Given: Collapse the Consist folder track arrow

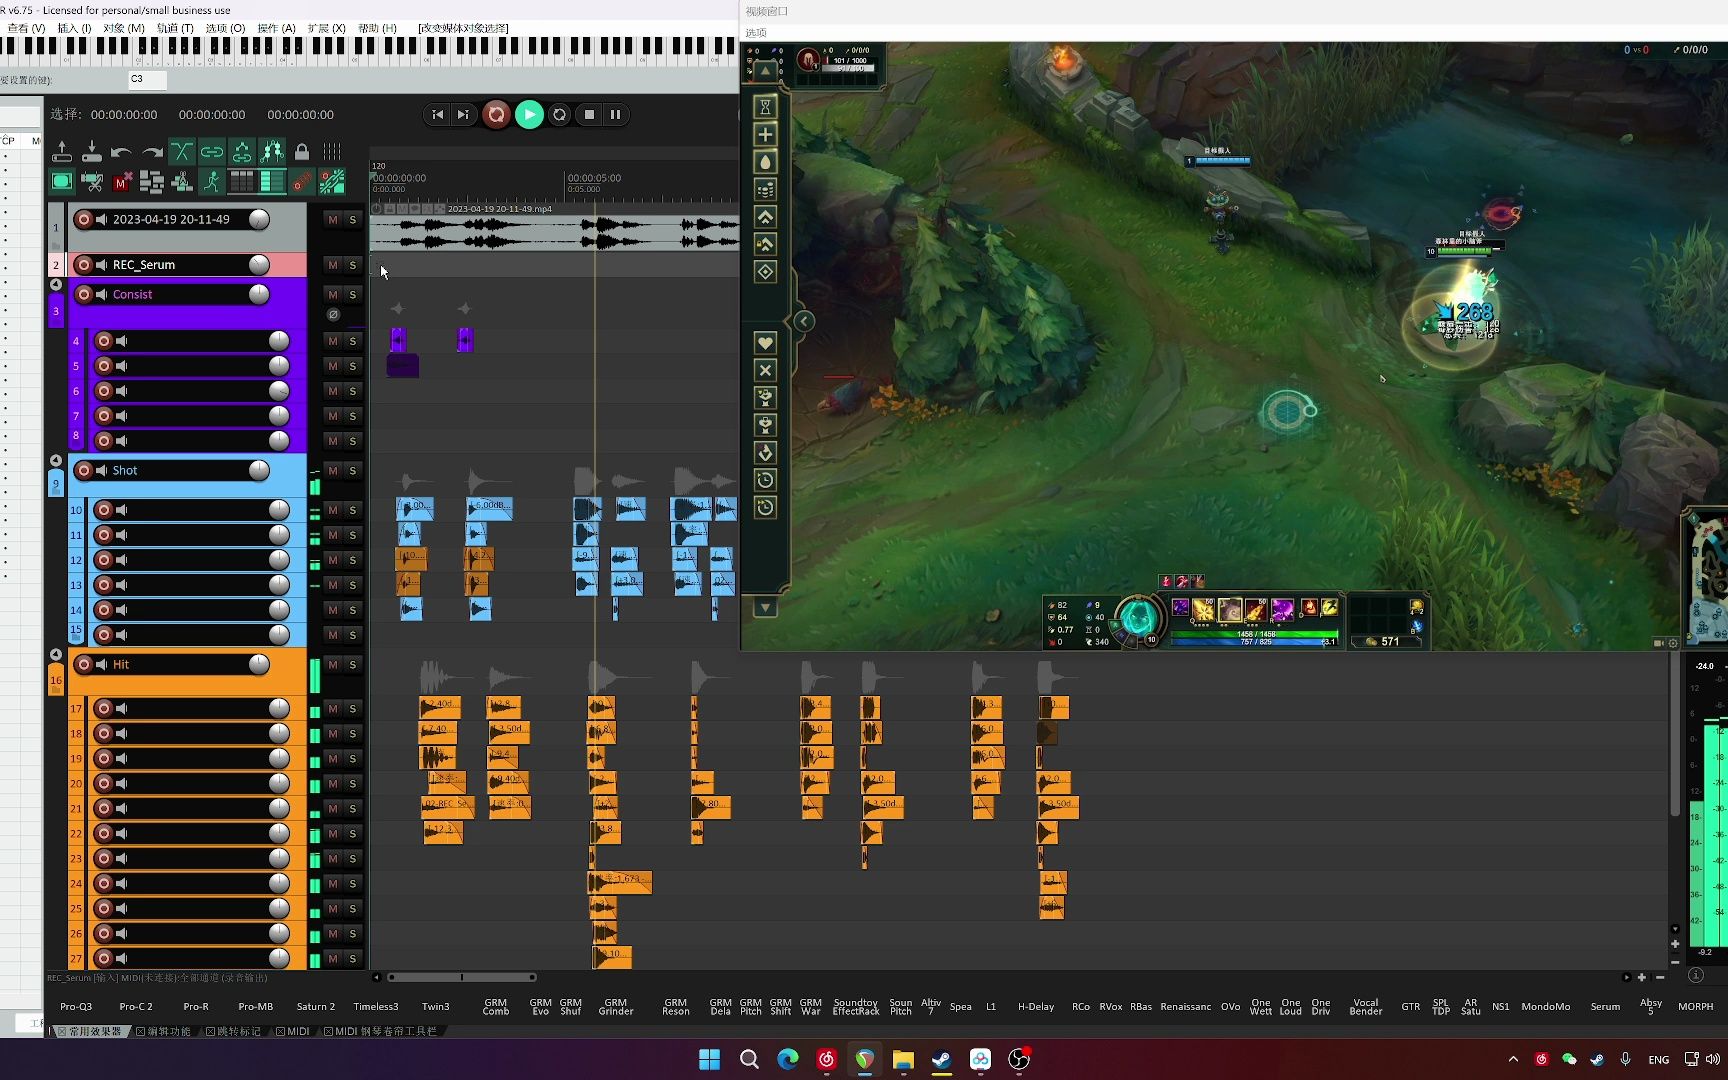Looking at the screenshot, I should point(56,285).
